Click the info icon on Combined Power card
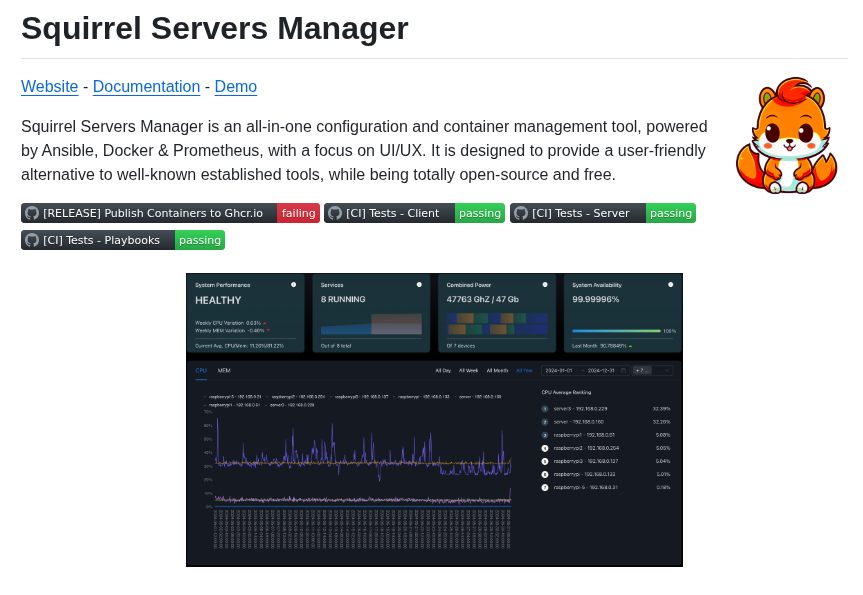The height and width of the screenshot is (595, 863). 545,285
